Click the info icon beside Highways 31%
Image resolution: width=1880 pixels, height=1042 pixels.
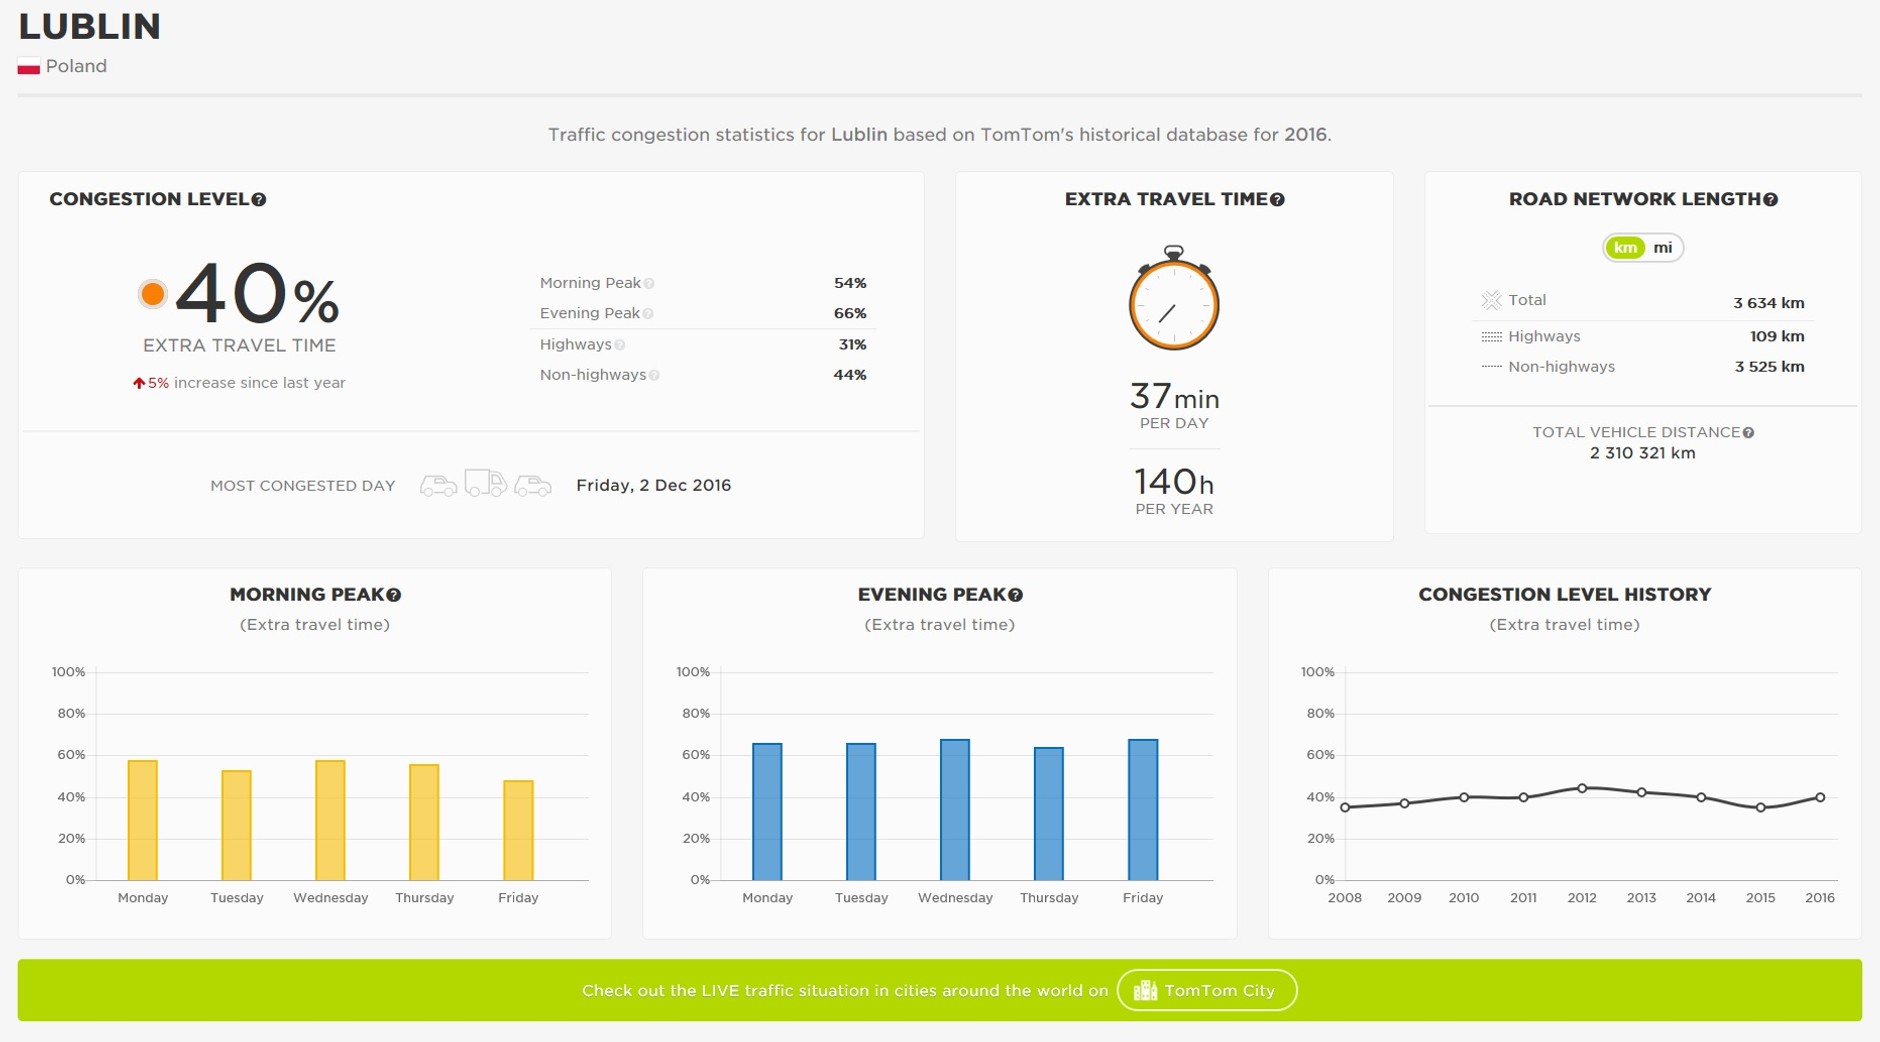tap(620, 345)
